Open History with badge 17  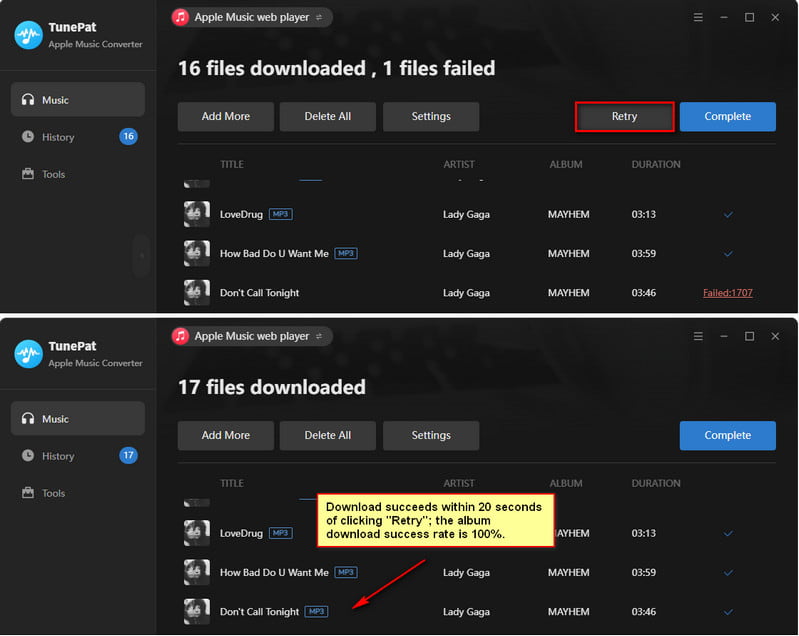coord(78,456)
